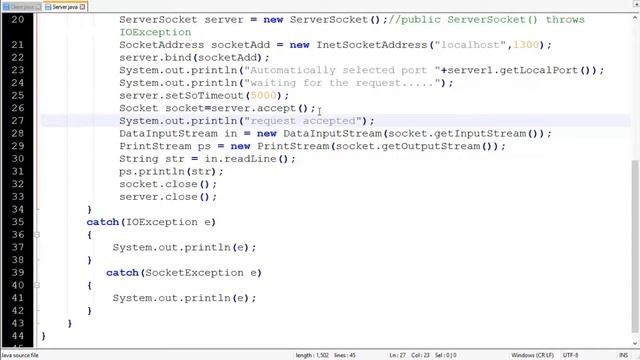Click 'server.accept()' on line 26
Screen dimensions: 640x360
point(260,108)
